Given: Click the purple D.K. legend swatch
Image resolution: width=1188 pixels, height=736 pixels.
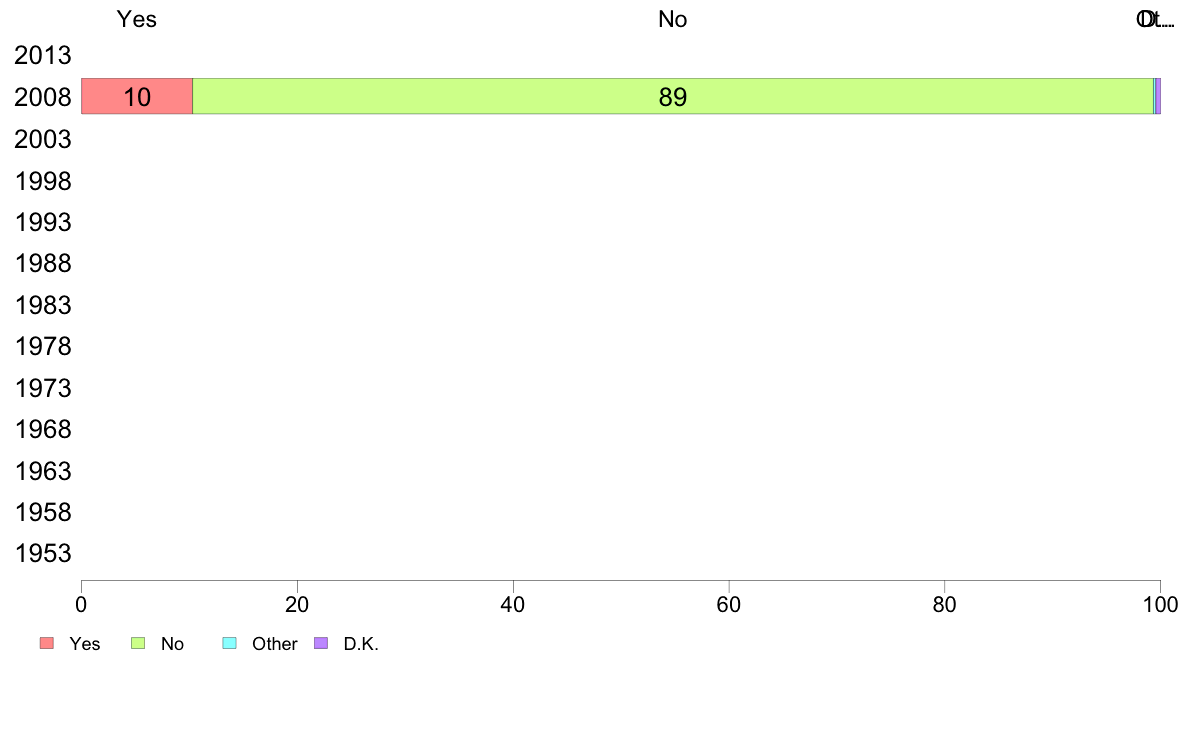Looking at the screenshot, I should [321, 643].
